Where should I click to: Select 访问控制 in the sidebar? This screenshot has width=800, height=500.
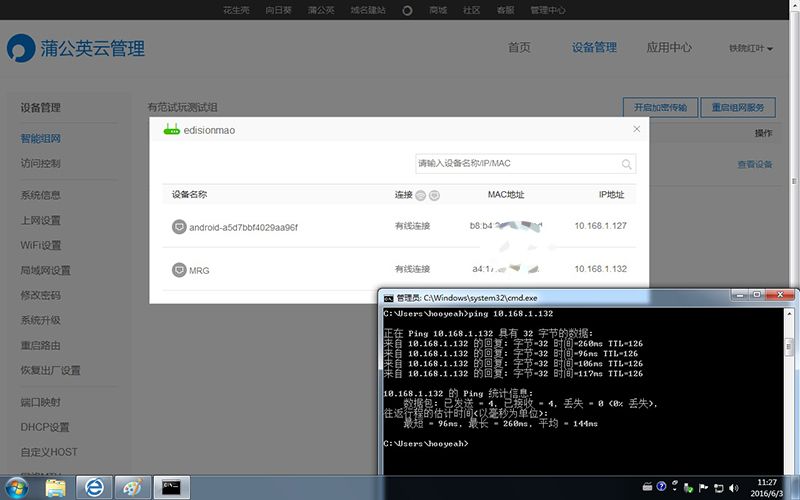tap(41, 164)
